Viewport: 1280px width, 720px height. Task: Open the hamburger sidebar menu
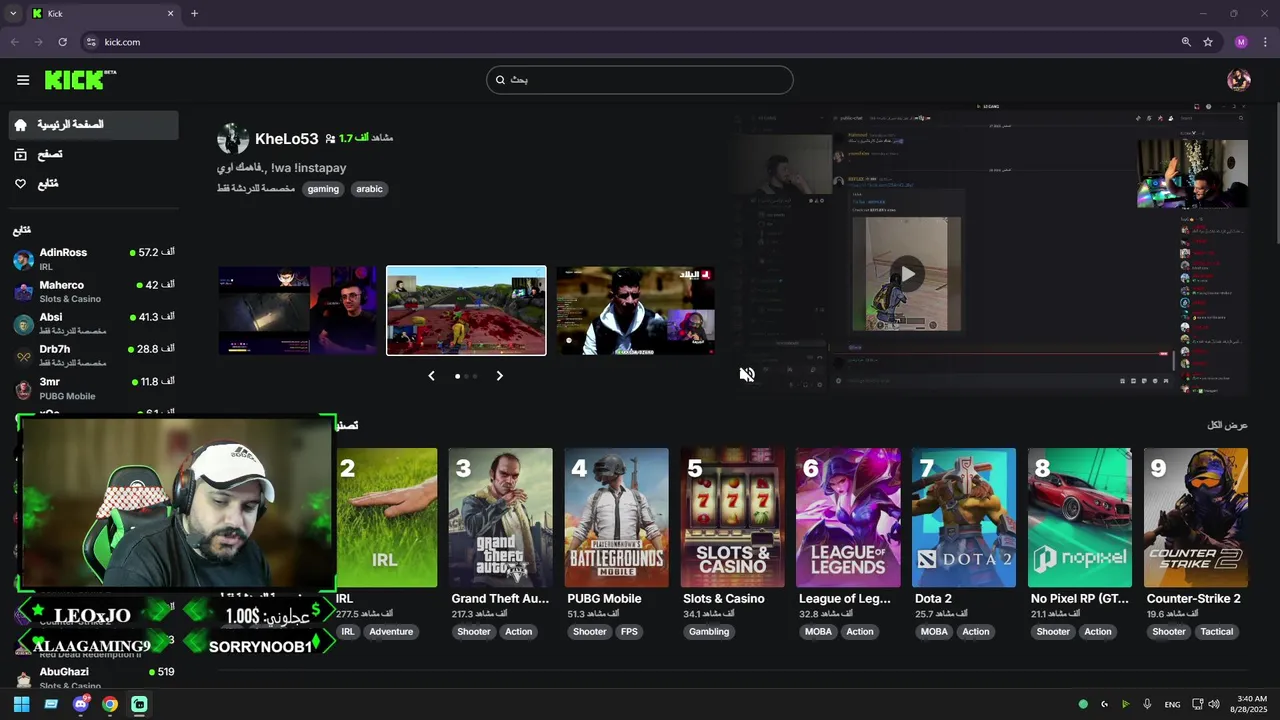click(23, 80)
